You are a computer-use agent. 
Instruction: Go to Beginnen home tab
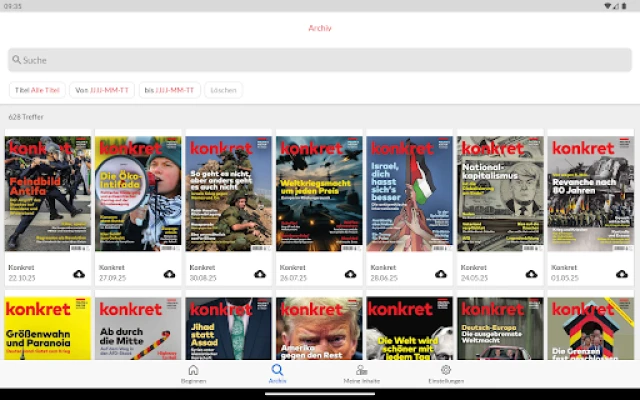point(193,373)
